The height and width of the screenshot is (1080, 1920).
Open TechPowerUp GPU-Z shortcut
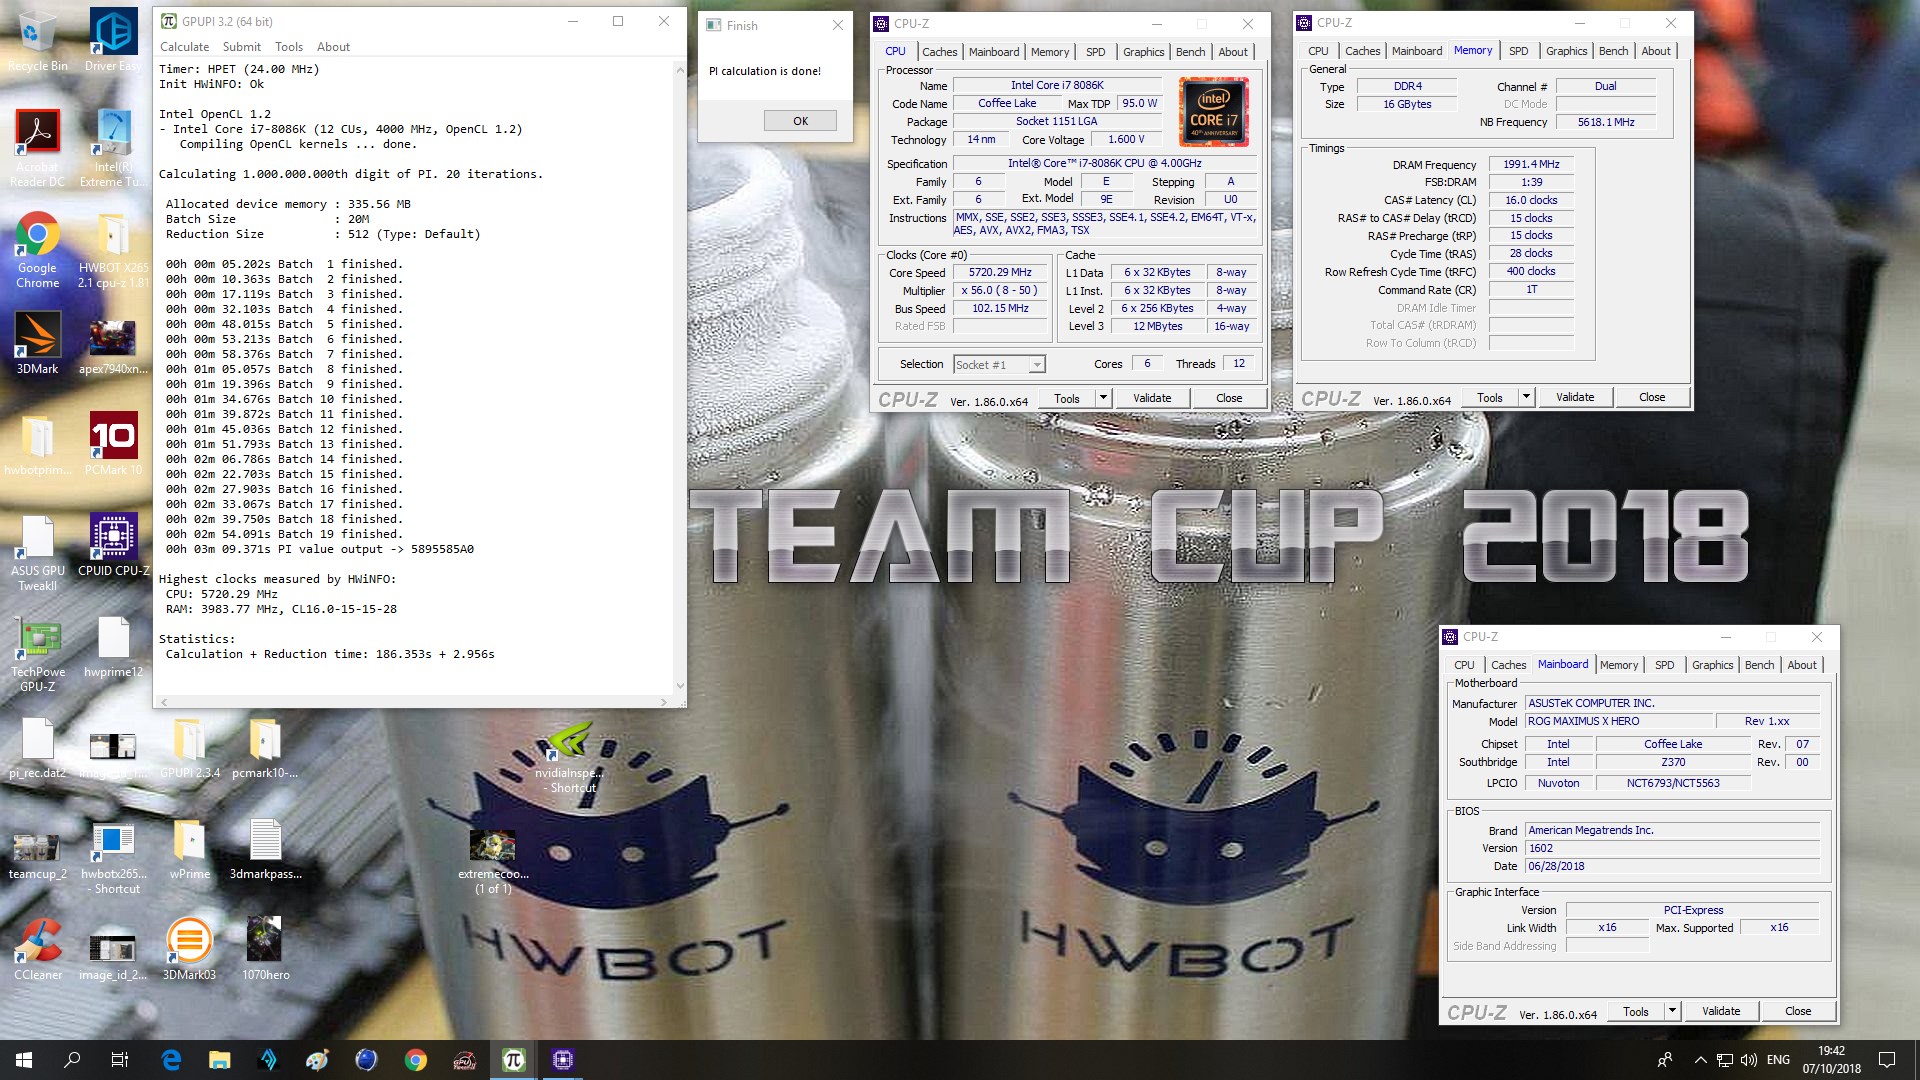pos(37,654)
